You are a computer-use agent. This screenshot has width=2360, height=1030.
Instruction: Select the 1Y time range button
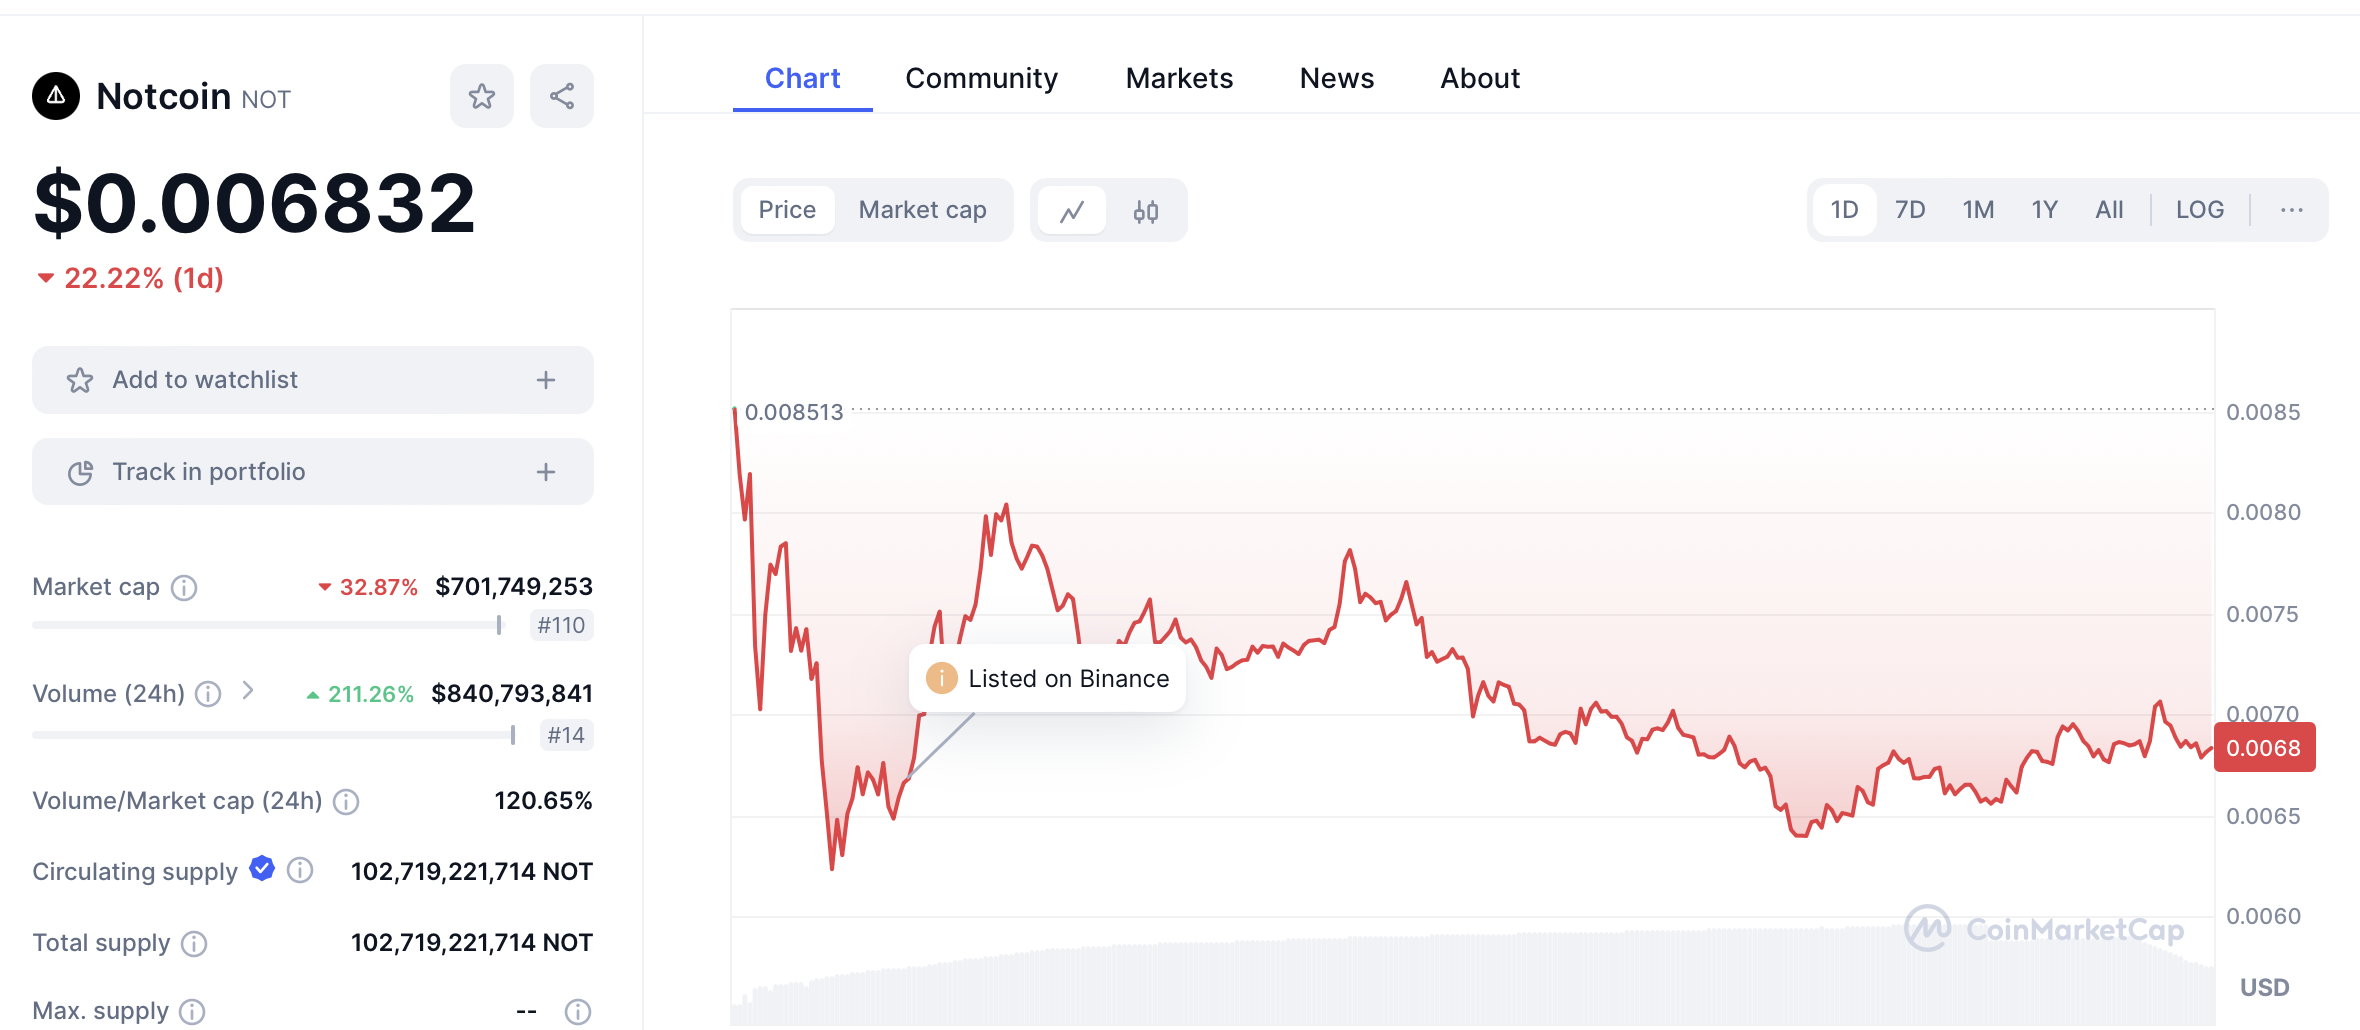pos(2044,210)
